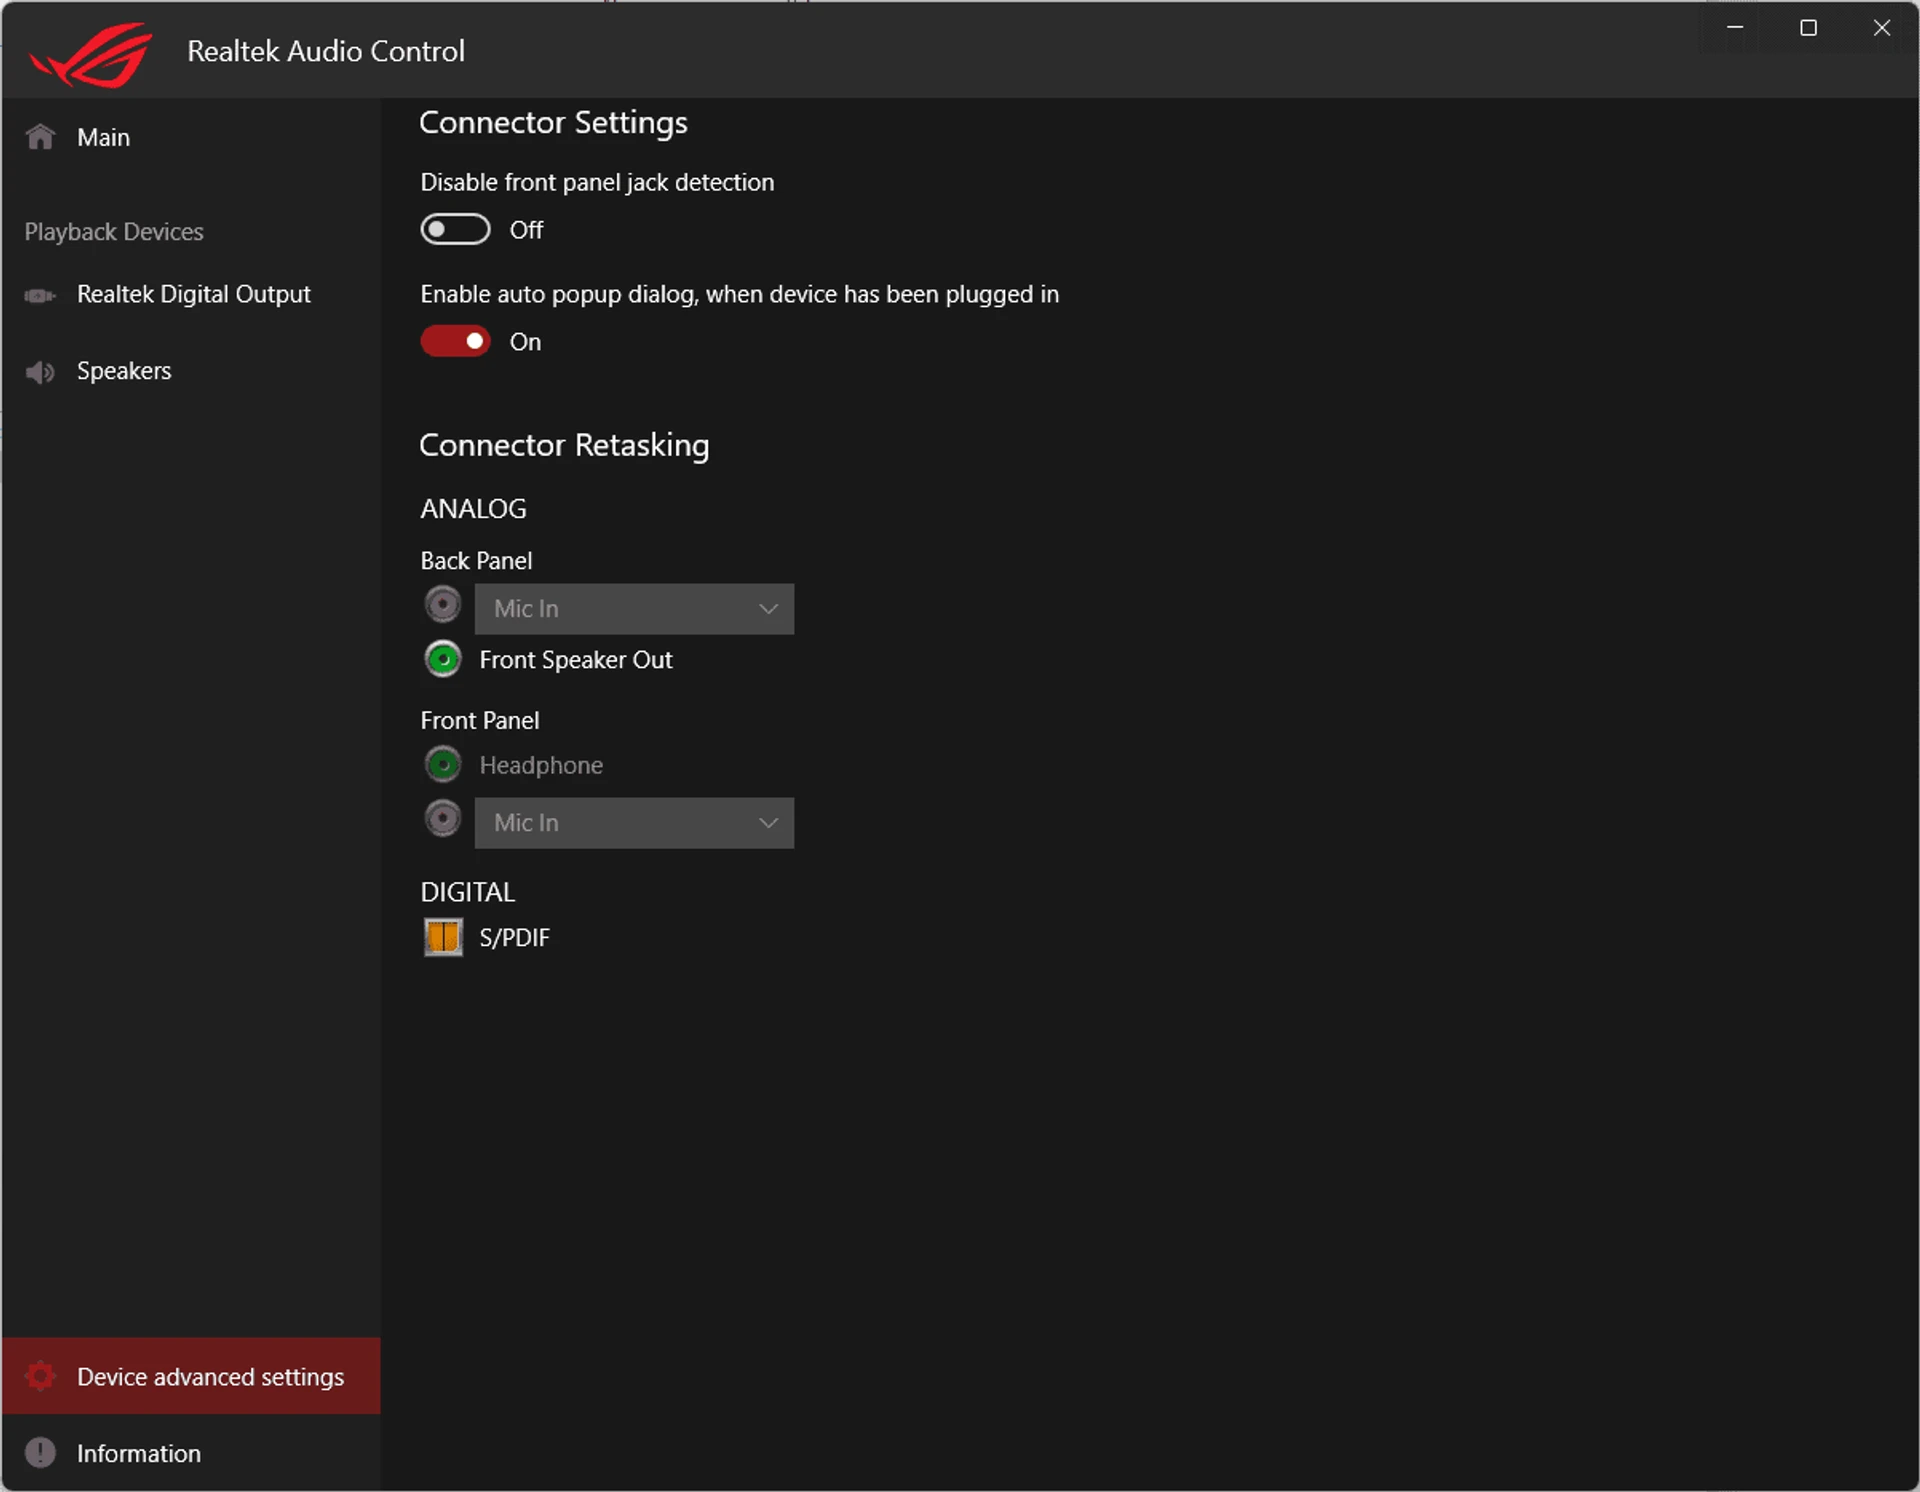Click the DIGITAL section label

(467, 892)
